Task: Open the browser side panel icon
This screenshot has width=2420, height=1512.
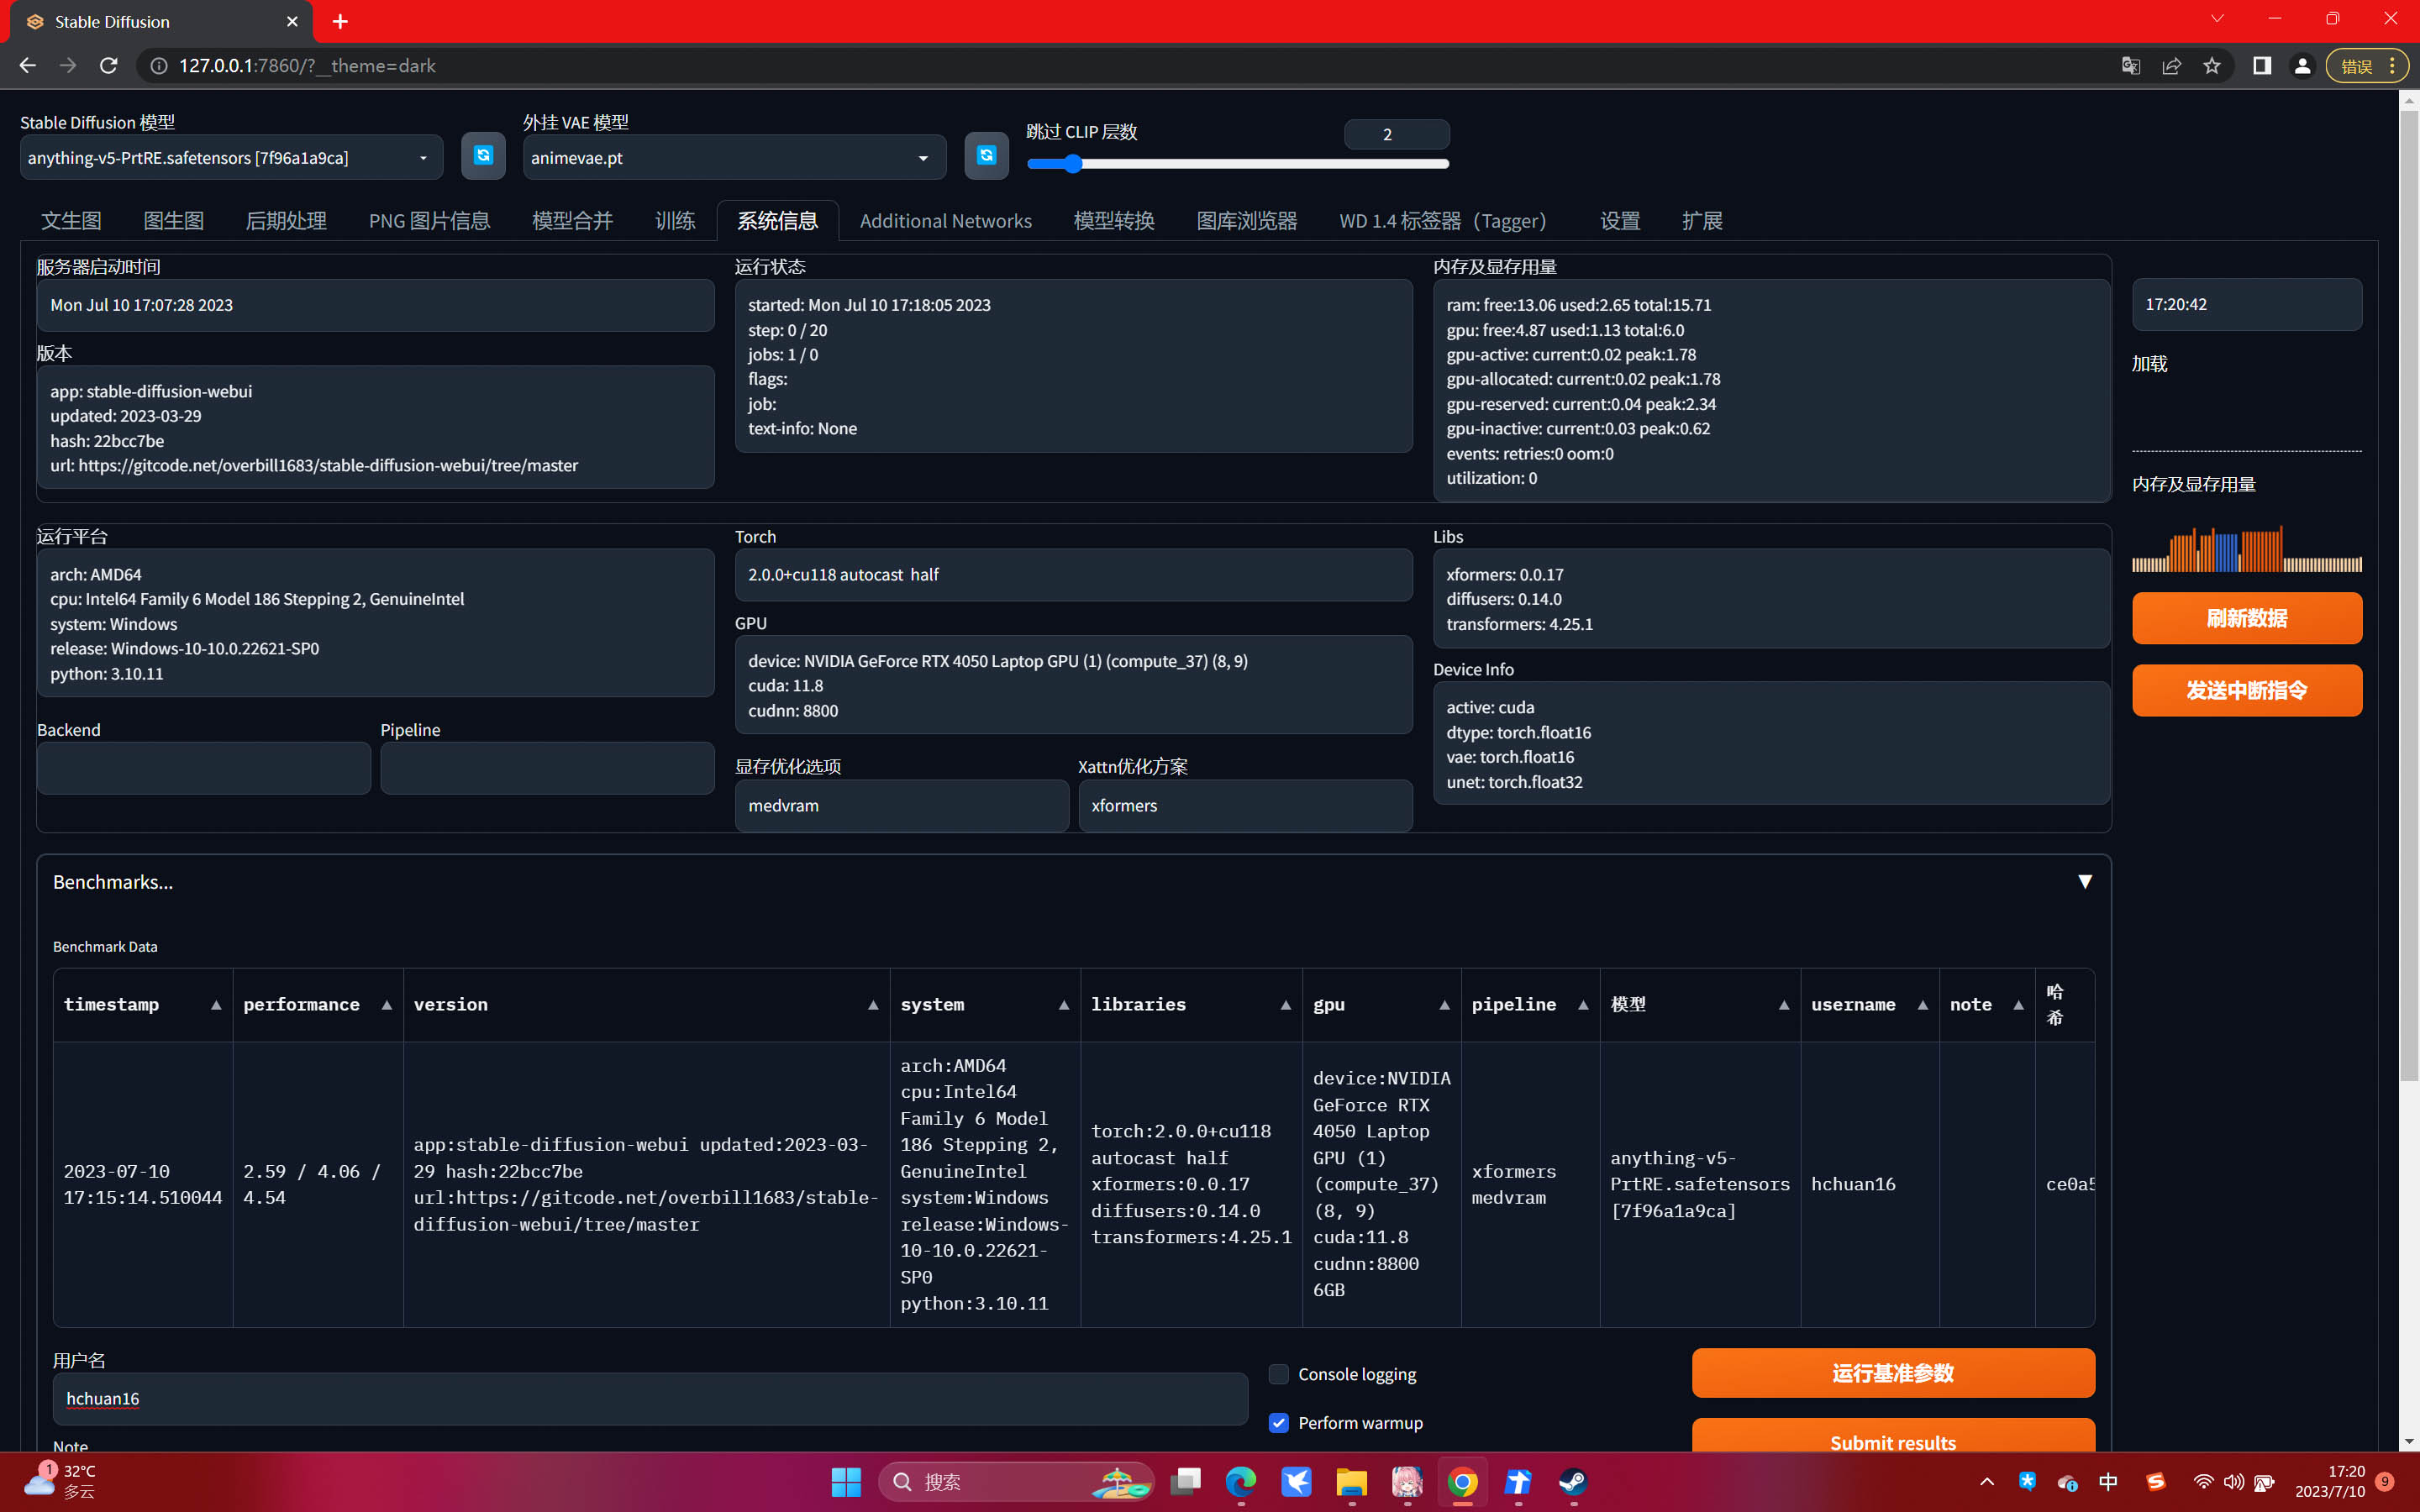Action: tap(2261, 66)
